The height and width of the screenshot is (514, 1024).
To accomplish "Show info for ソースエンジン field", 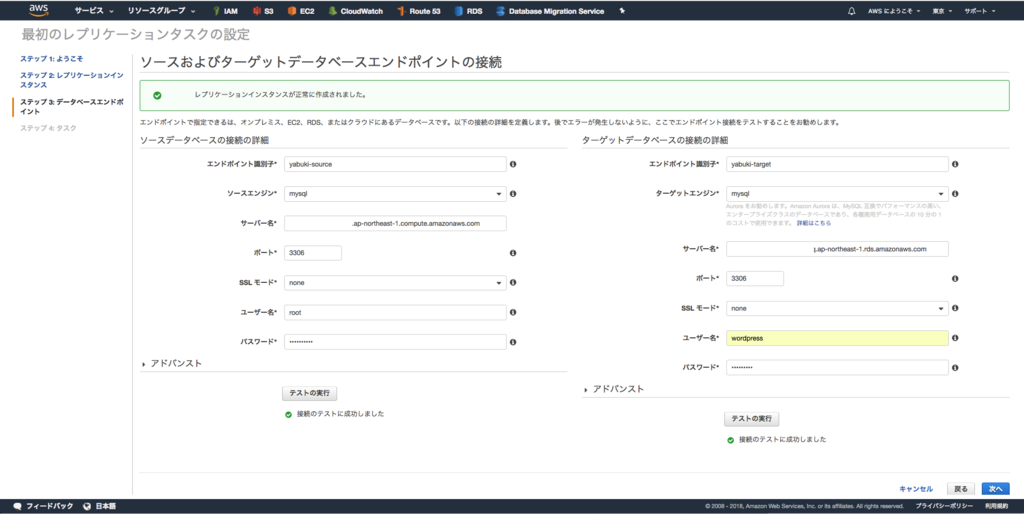I will [x=513, y=194].
